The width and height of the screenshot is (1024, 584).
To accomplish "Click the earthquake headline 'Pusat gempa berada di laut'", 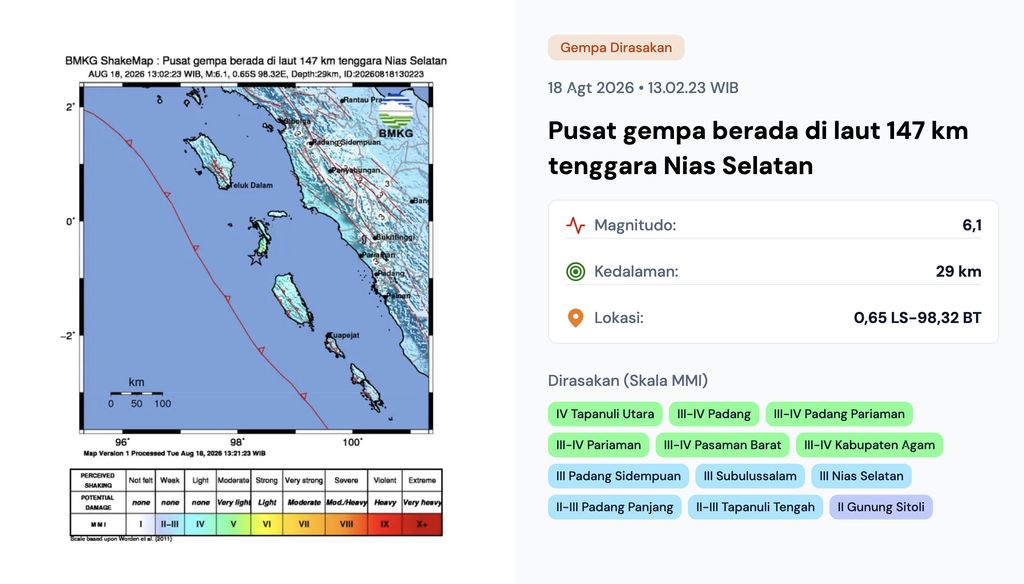I will pyautogui.click(x=758, y=148).
